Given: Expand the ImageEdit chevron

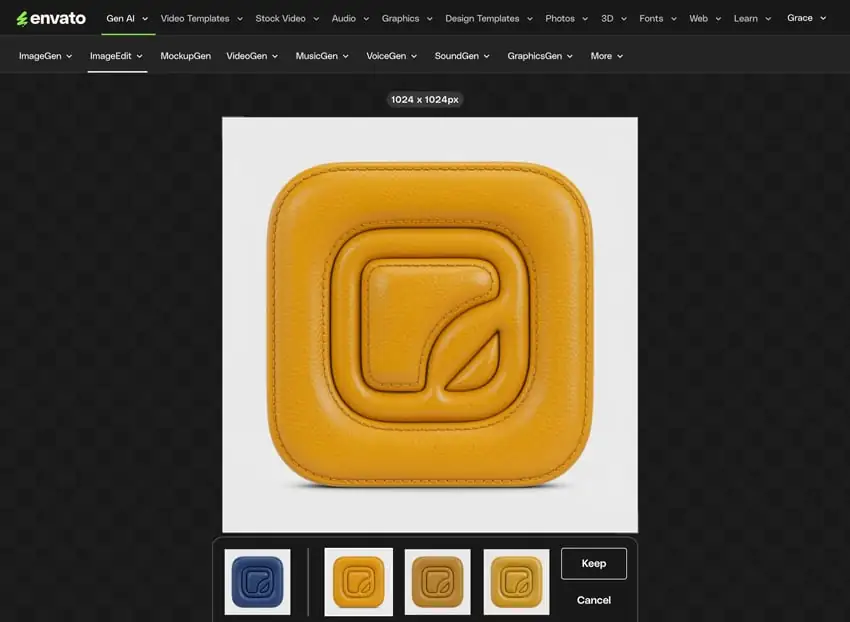Looking at the screenshot, I should (x=139, y=56).
